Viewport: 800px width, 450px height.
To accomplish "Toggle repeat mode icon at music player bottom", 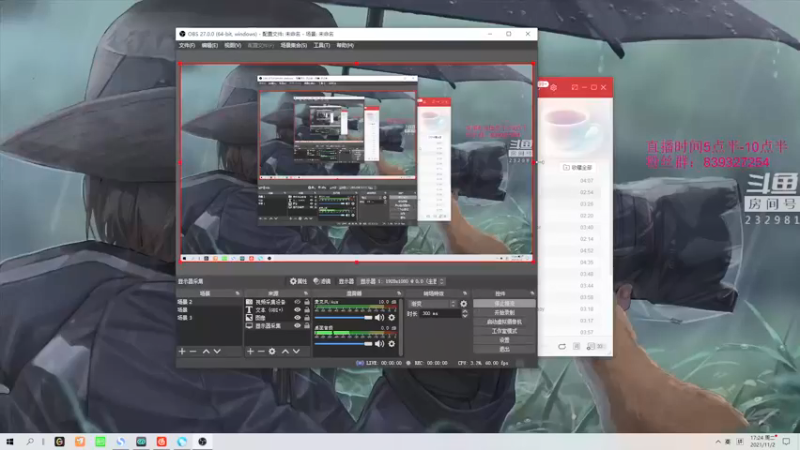I will pyautogui.click(x=562, y=346).
